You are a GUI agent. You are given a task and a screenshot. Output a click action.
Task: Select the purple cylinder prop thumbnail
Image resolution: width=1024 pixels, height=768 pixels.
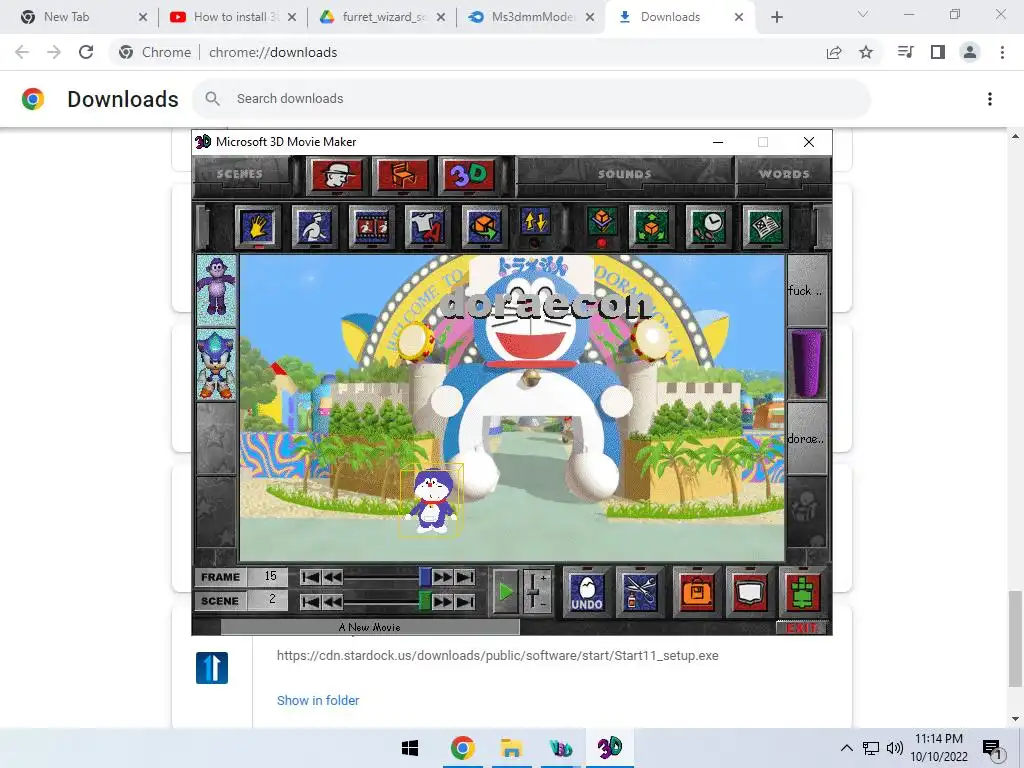pyautogui.click(x=807, y=364)
